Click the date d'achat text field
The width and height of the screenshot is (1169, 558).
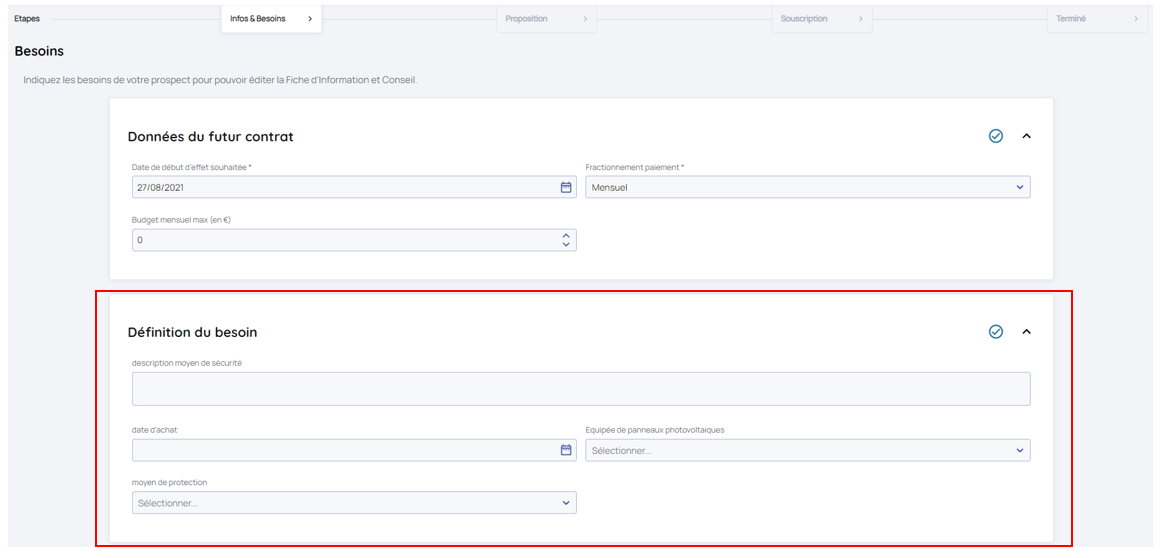pyautogui.click(x=340, y=450)
